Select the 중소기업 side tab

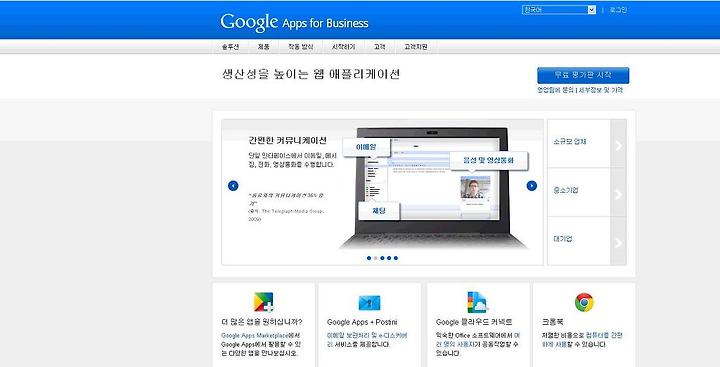pyautogui.click(x=587, y=192)
